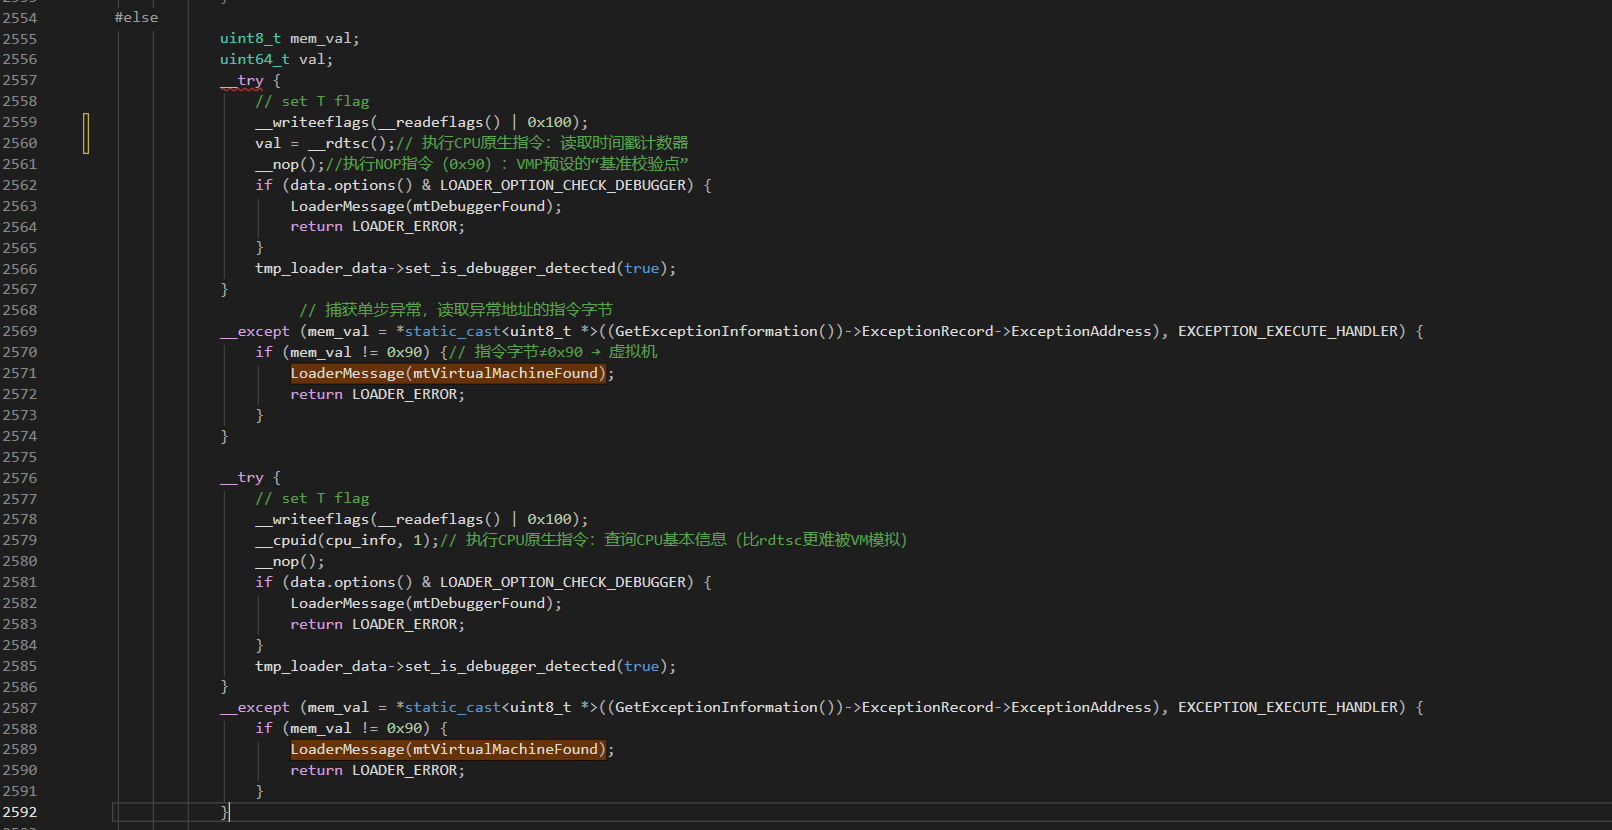Click line number 2576 in the gutter
The height and width of the screenshot is (830, 1612).
point(20,478)
